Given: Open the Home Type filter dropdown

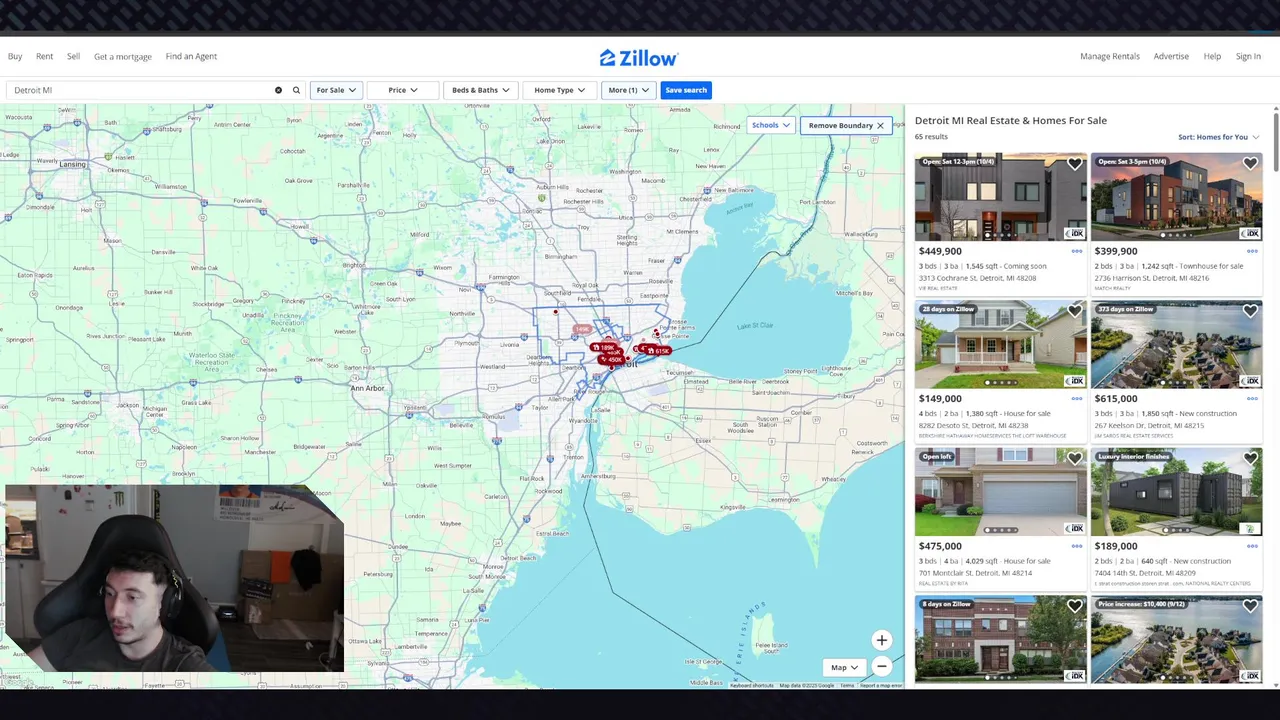Looking at the screenshot, I should (560, 90).
